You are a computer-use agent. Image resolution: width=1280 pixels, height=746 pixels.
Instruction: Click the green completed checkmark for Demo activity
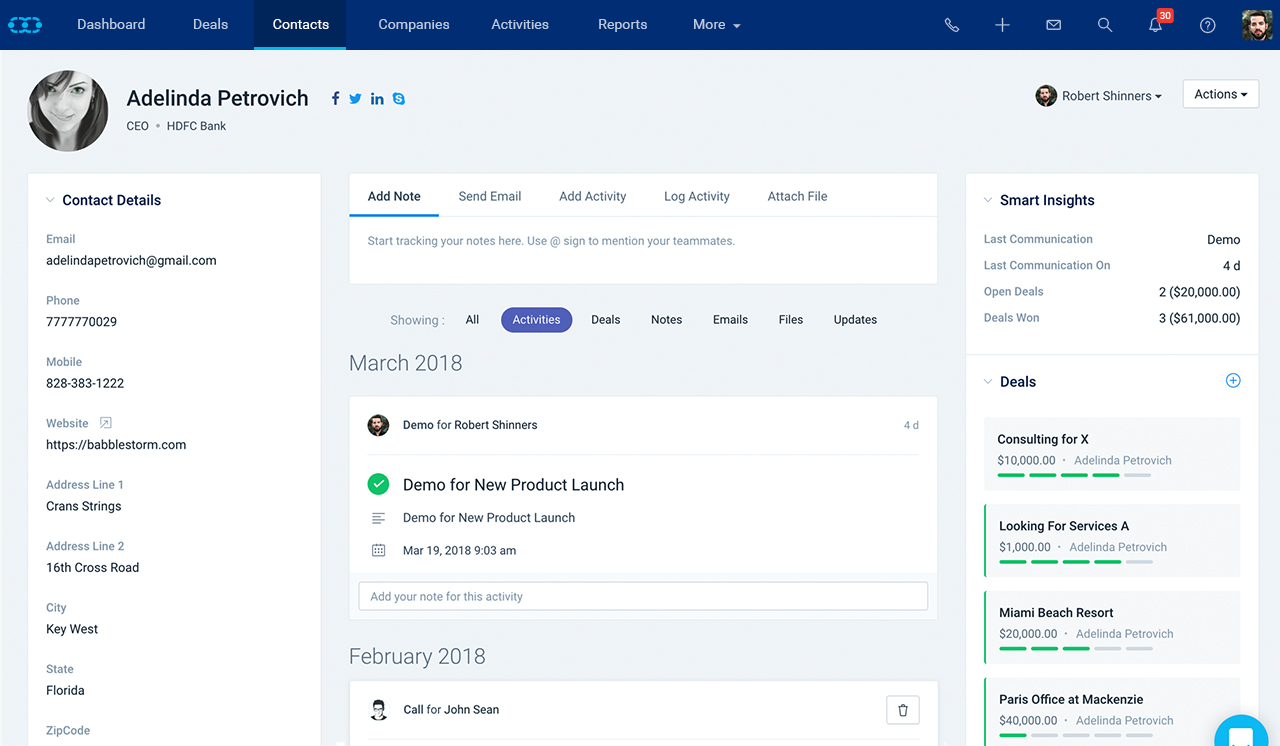pyautogui.click(x=378, y=484)
